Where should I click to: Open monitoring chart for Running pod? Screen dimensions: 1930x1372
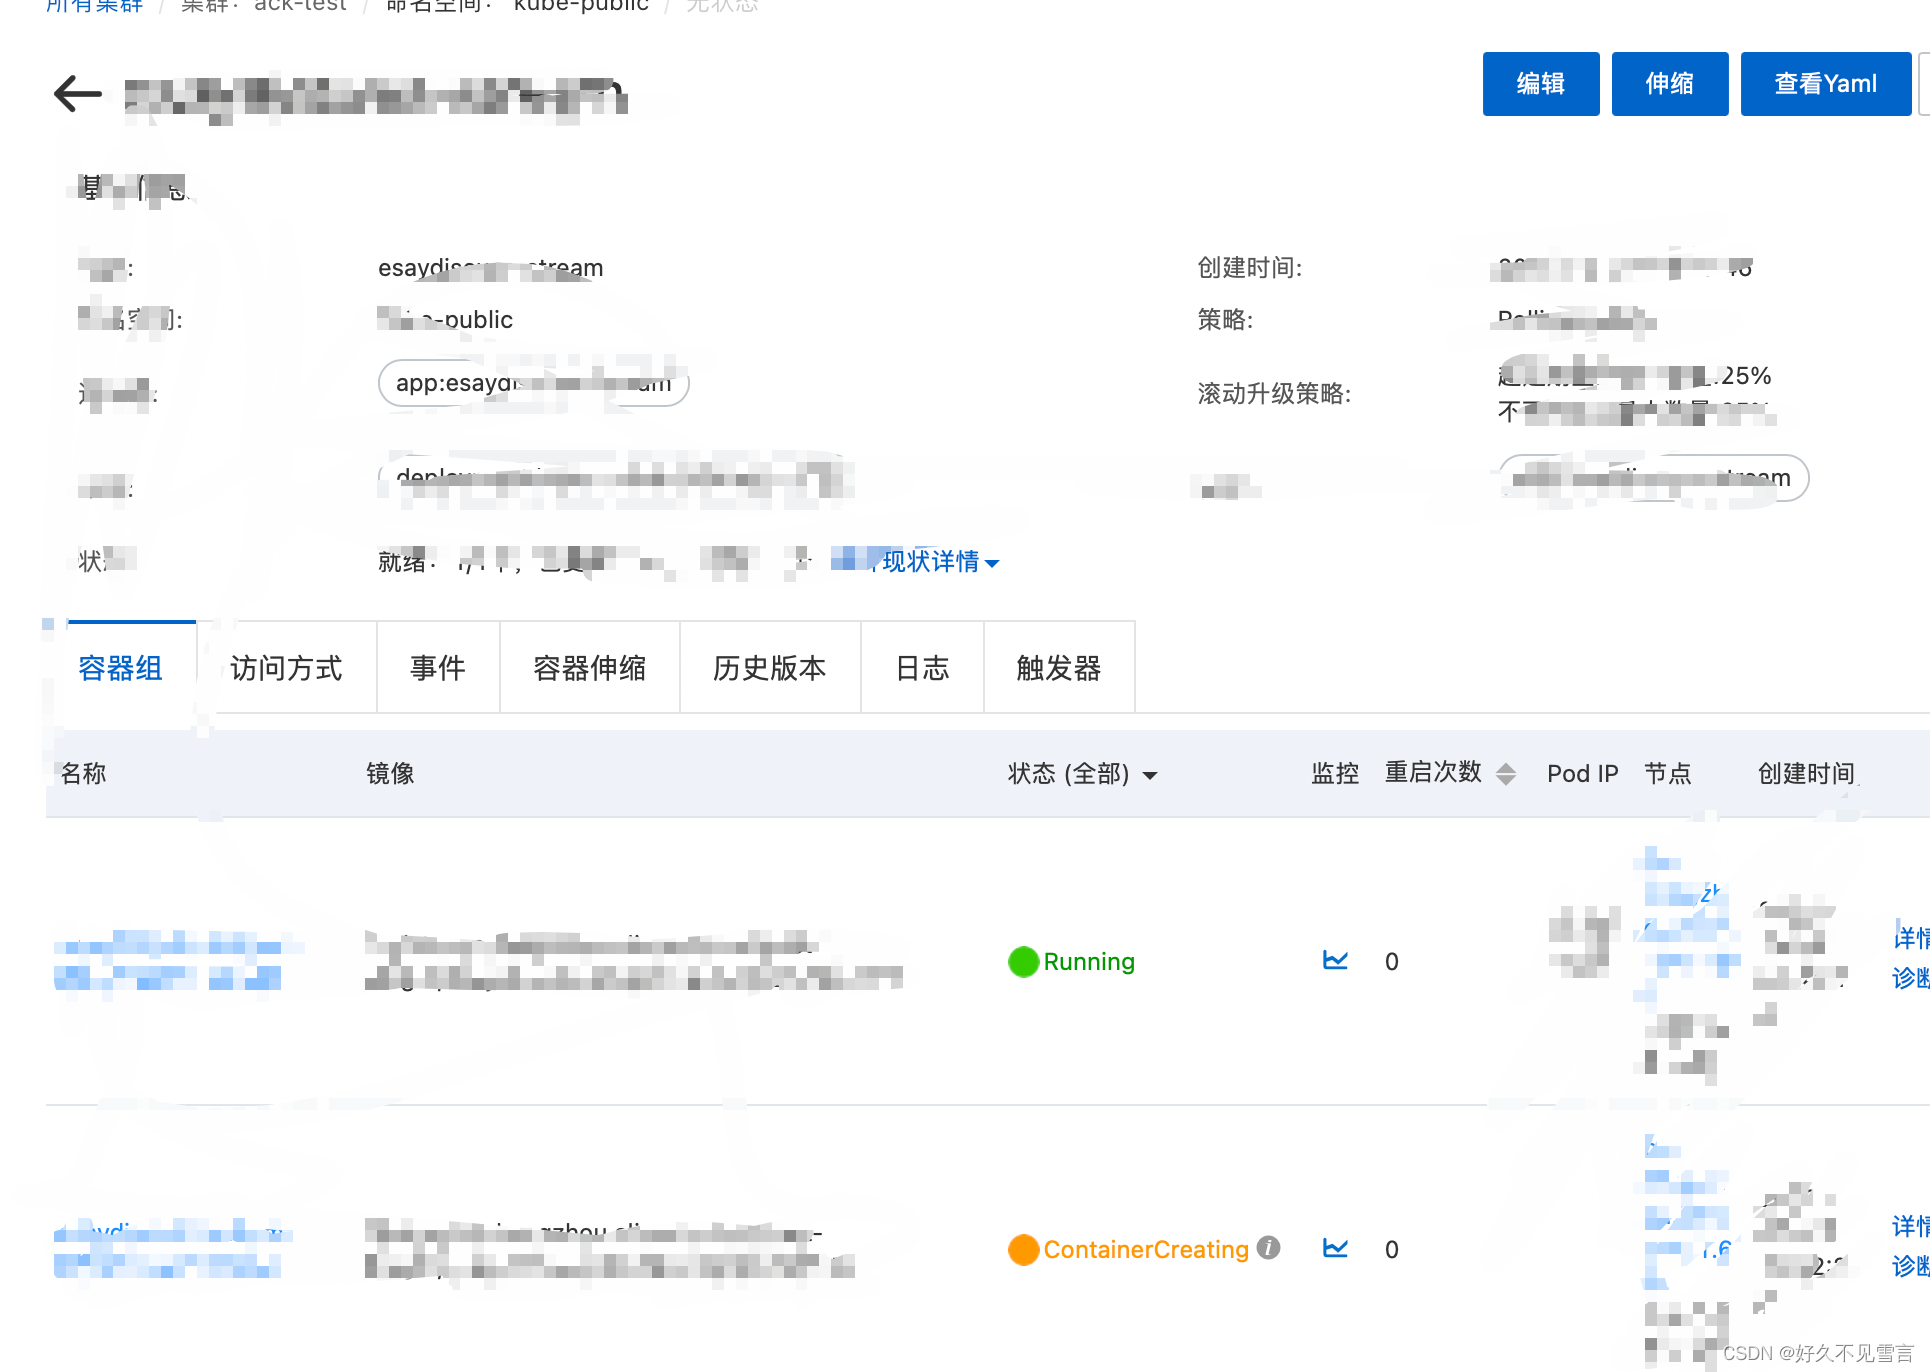(x=1335, y=961)
